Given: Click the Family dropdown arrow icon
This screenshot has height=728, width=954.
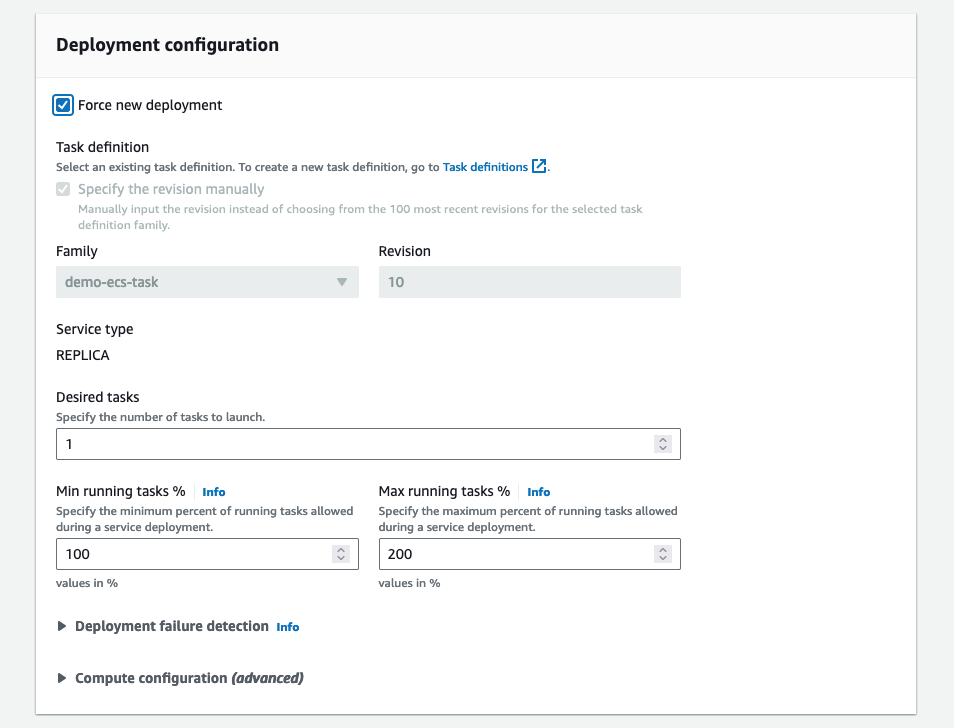Looking at the screenshot, I should (342, 282).
